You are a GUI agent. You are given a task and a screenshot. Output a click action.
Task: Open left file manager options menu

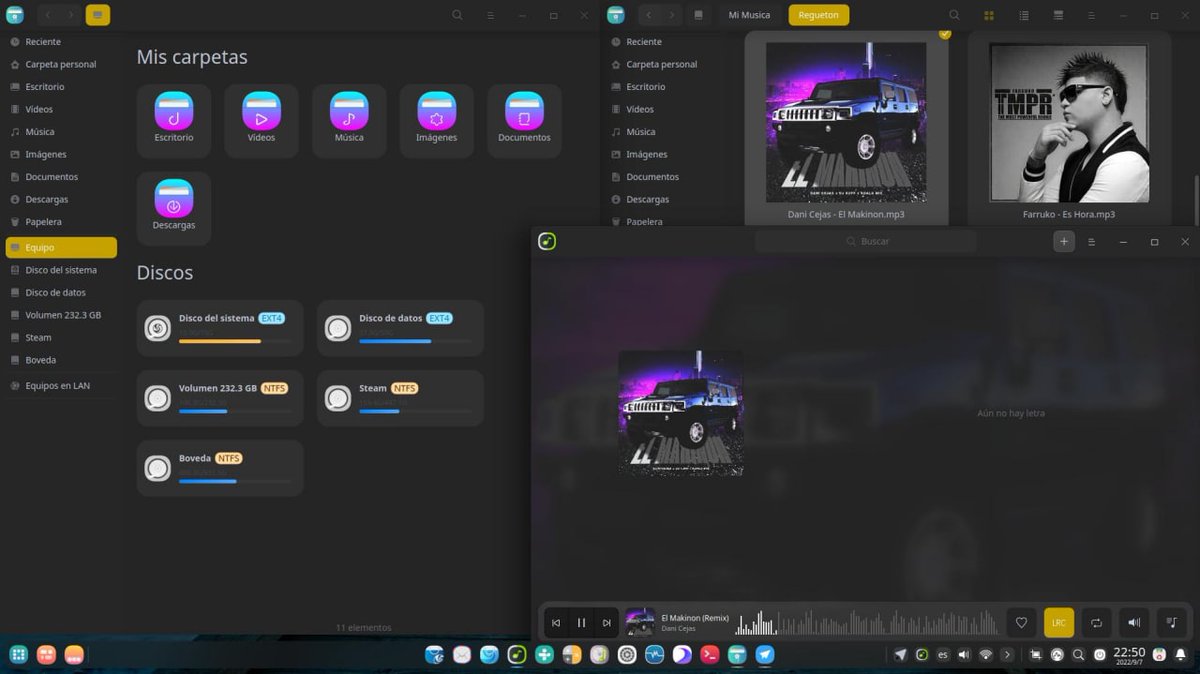point(490,16)
